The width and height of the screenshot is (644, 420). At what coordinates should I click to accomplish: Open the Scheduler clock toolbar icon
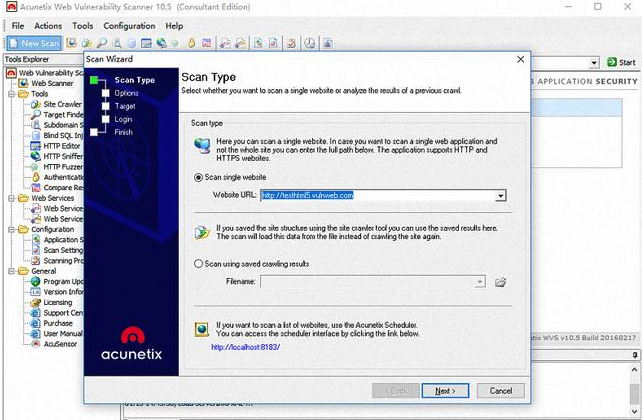[x=310, y=43]
